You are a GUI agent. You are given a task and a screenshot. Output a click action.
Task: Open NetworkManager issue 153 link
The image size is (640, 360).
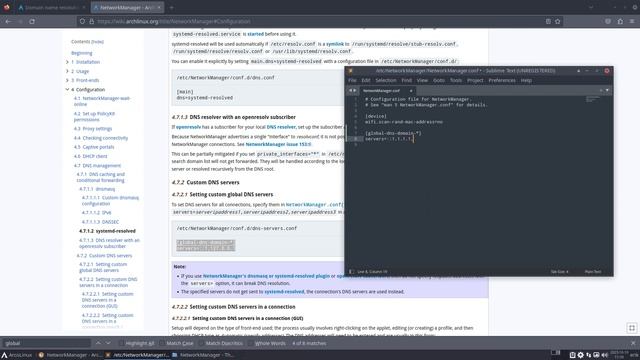[x=278, y=144]
